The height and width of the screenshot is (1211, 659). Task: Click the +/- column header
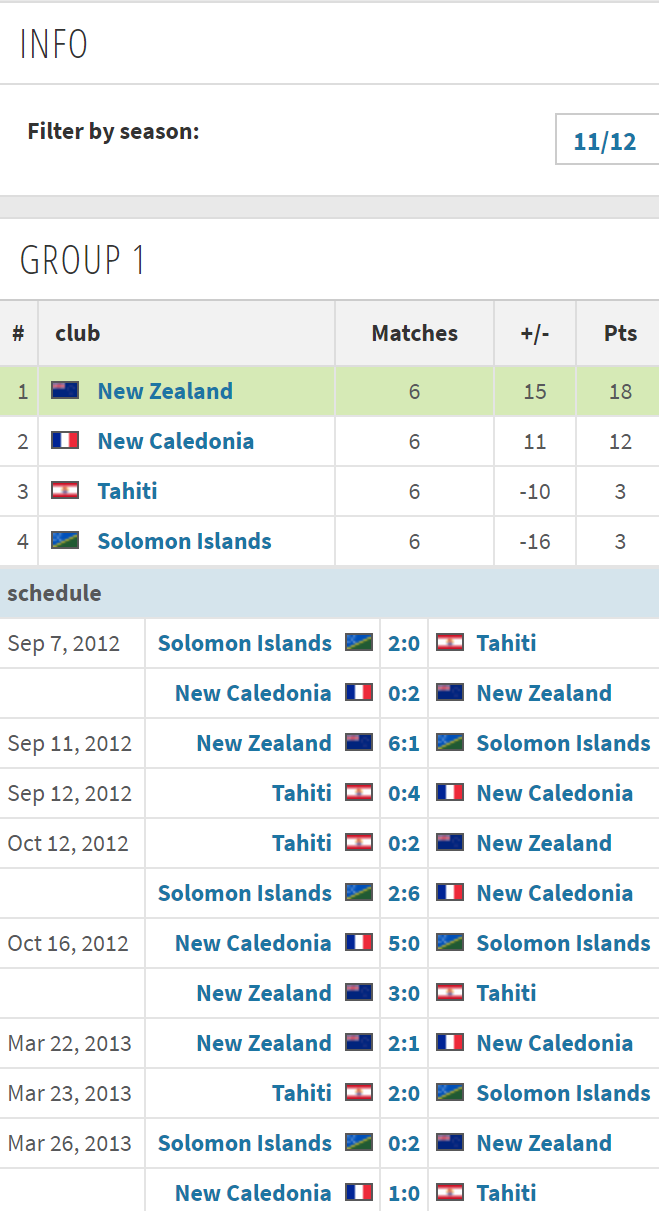(535, 333)
